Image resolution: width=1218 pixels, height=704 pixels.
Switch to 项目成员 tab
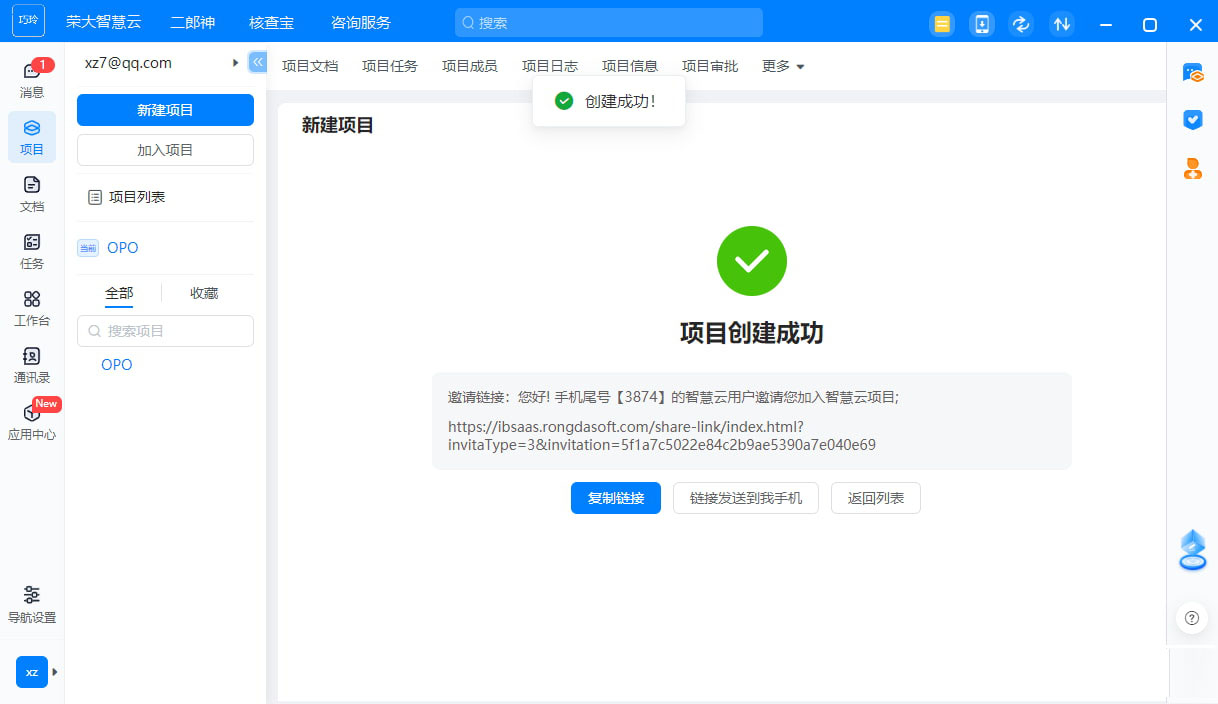point(469,66)
